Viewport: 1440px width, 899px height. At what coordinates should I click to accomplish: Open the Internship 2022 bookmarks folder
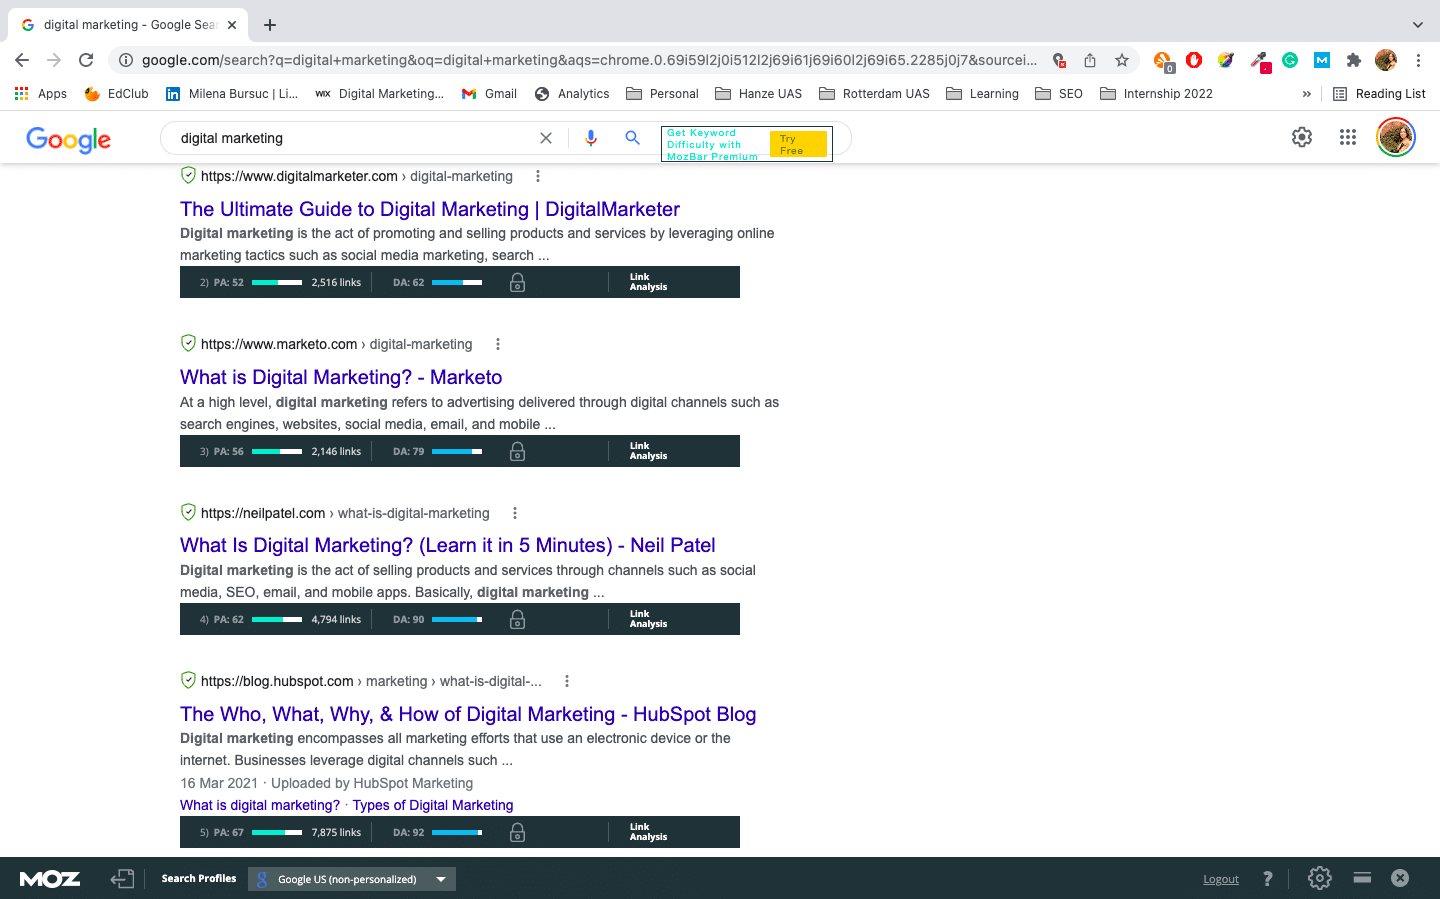(x=1156, y=94)
